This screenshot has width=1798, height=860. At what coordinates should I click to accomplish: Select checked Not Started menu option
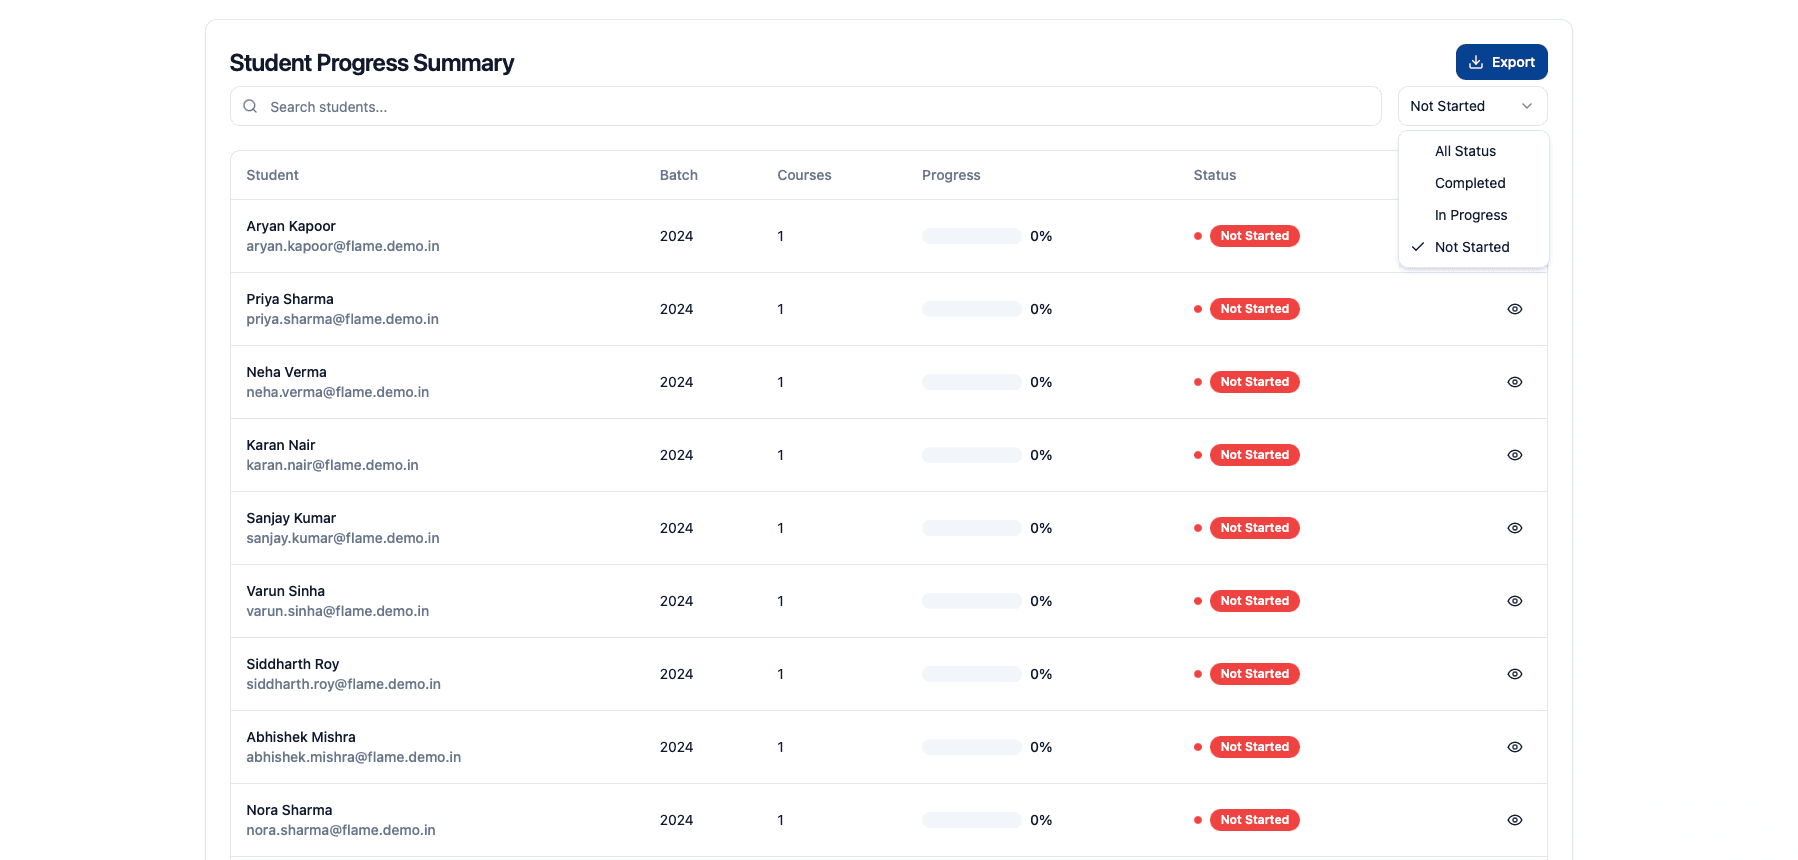(x=1473, y=247)
